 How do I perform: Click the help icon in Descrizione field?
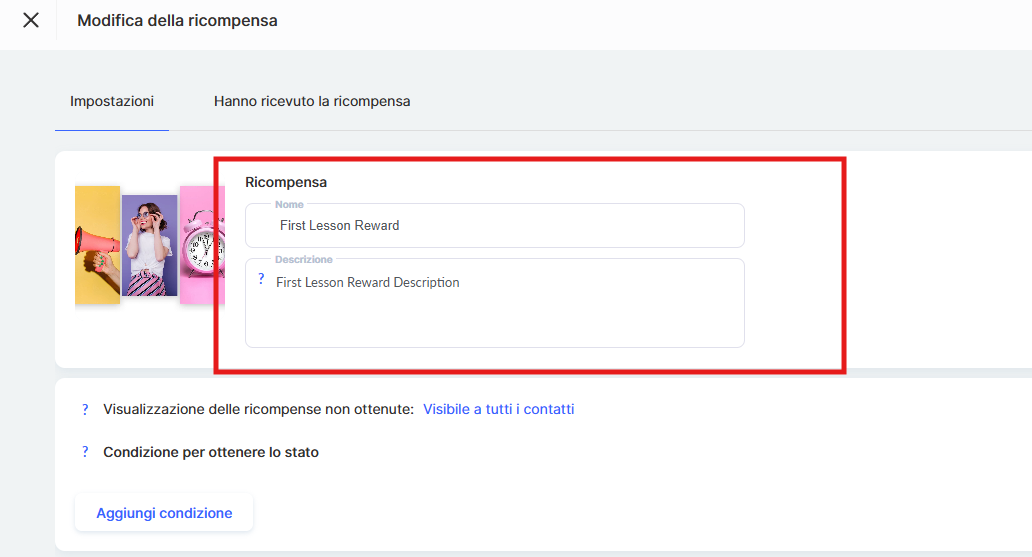click(261, 279)
